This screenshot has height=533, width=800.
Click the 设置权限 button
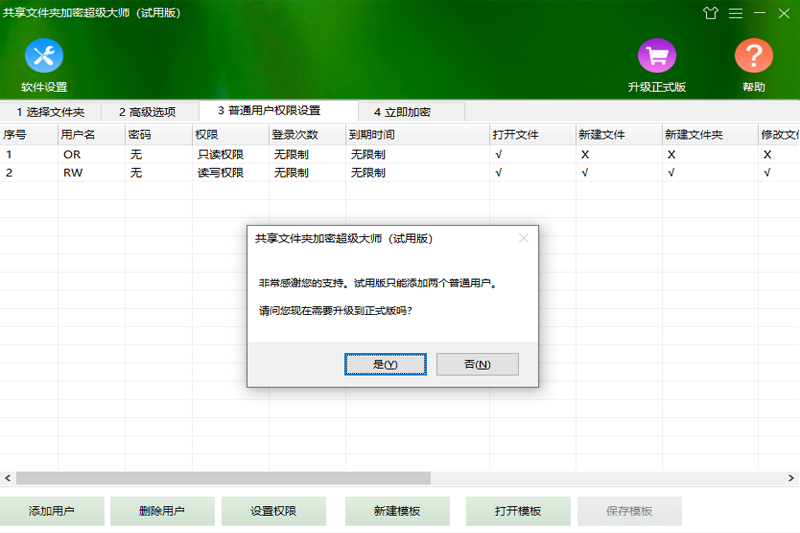[x=273, y=511]
